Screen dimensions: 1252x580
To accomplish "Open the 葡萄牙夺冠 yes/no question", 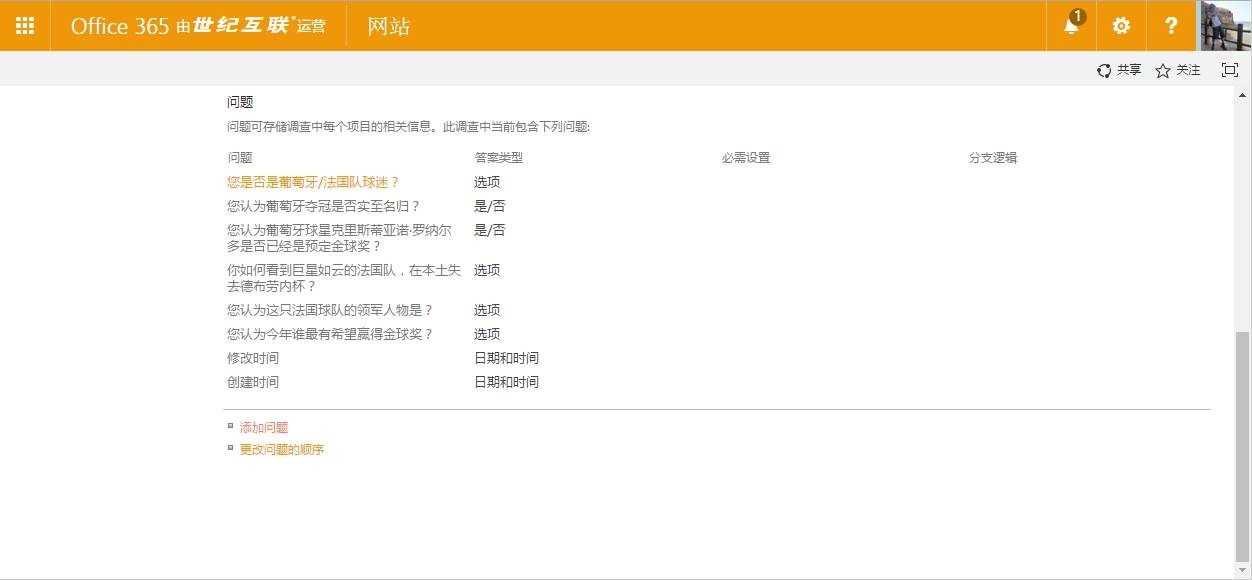I will tap(323, 205).
